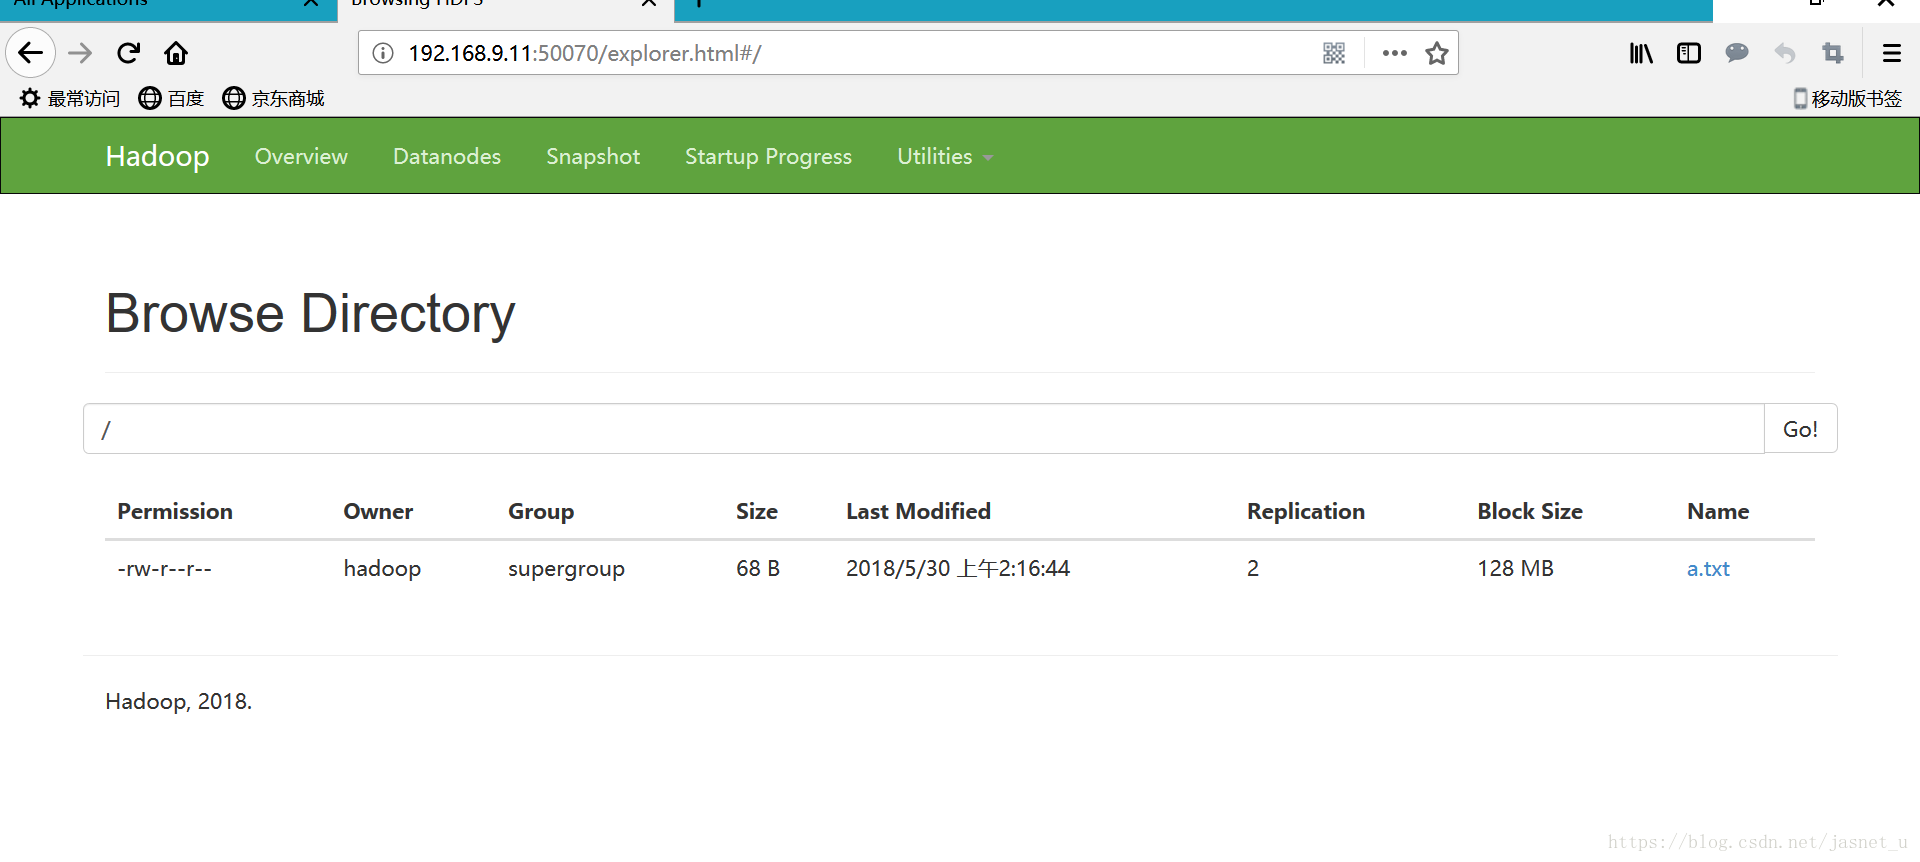Open the Library bookshelf icon

coord(1641,53)
